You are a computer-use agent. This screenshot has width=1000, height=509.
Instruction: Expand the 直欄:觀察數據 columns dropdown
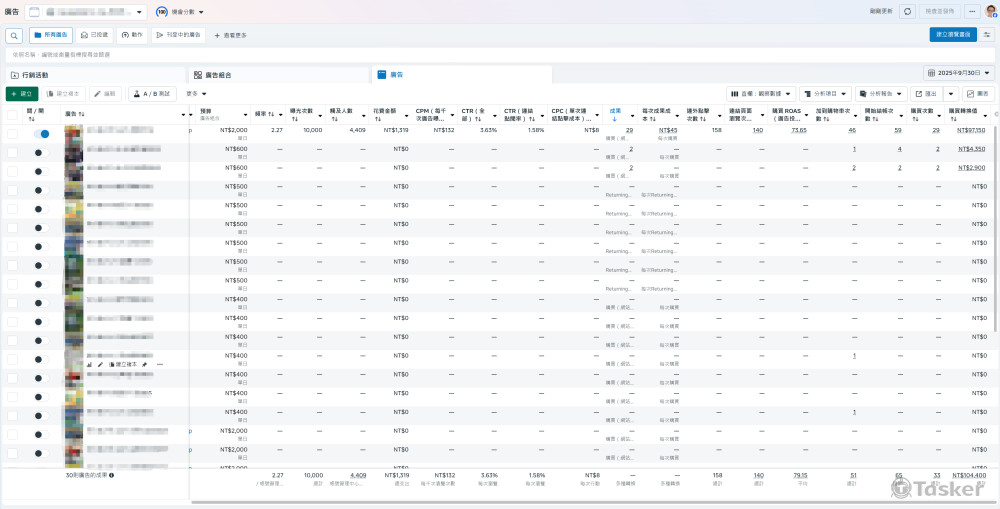(760, 93)
